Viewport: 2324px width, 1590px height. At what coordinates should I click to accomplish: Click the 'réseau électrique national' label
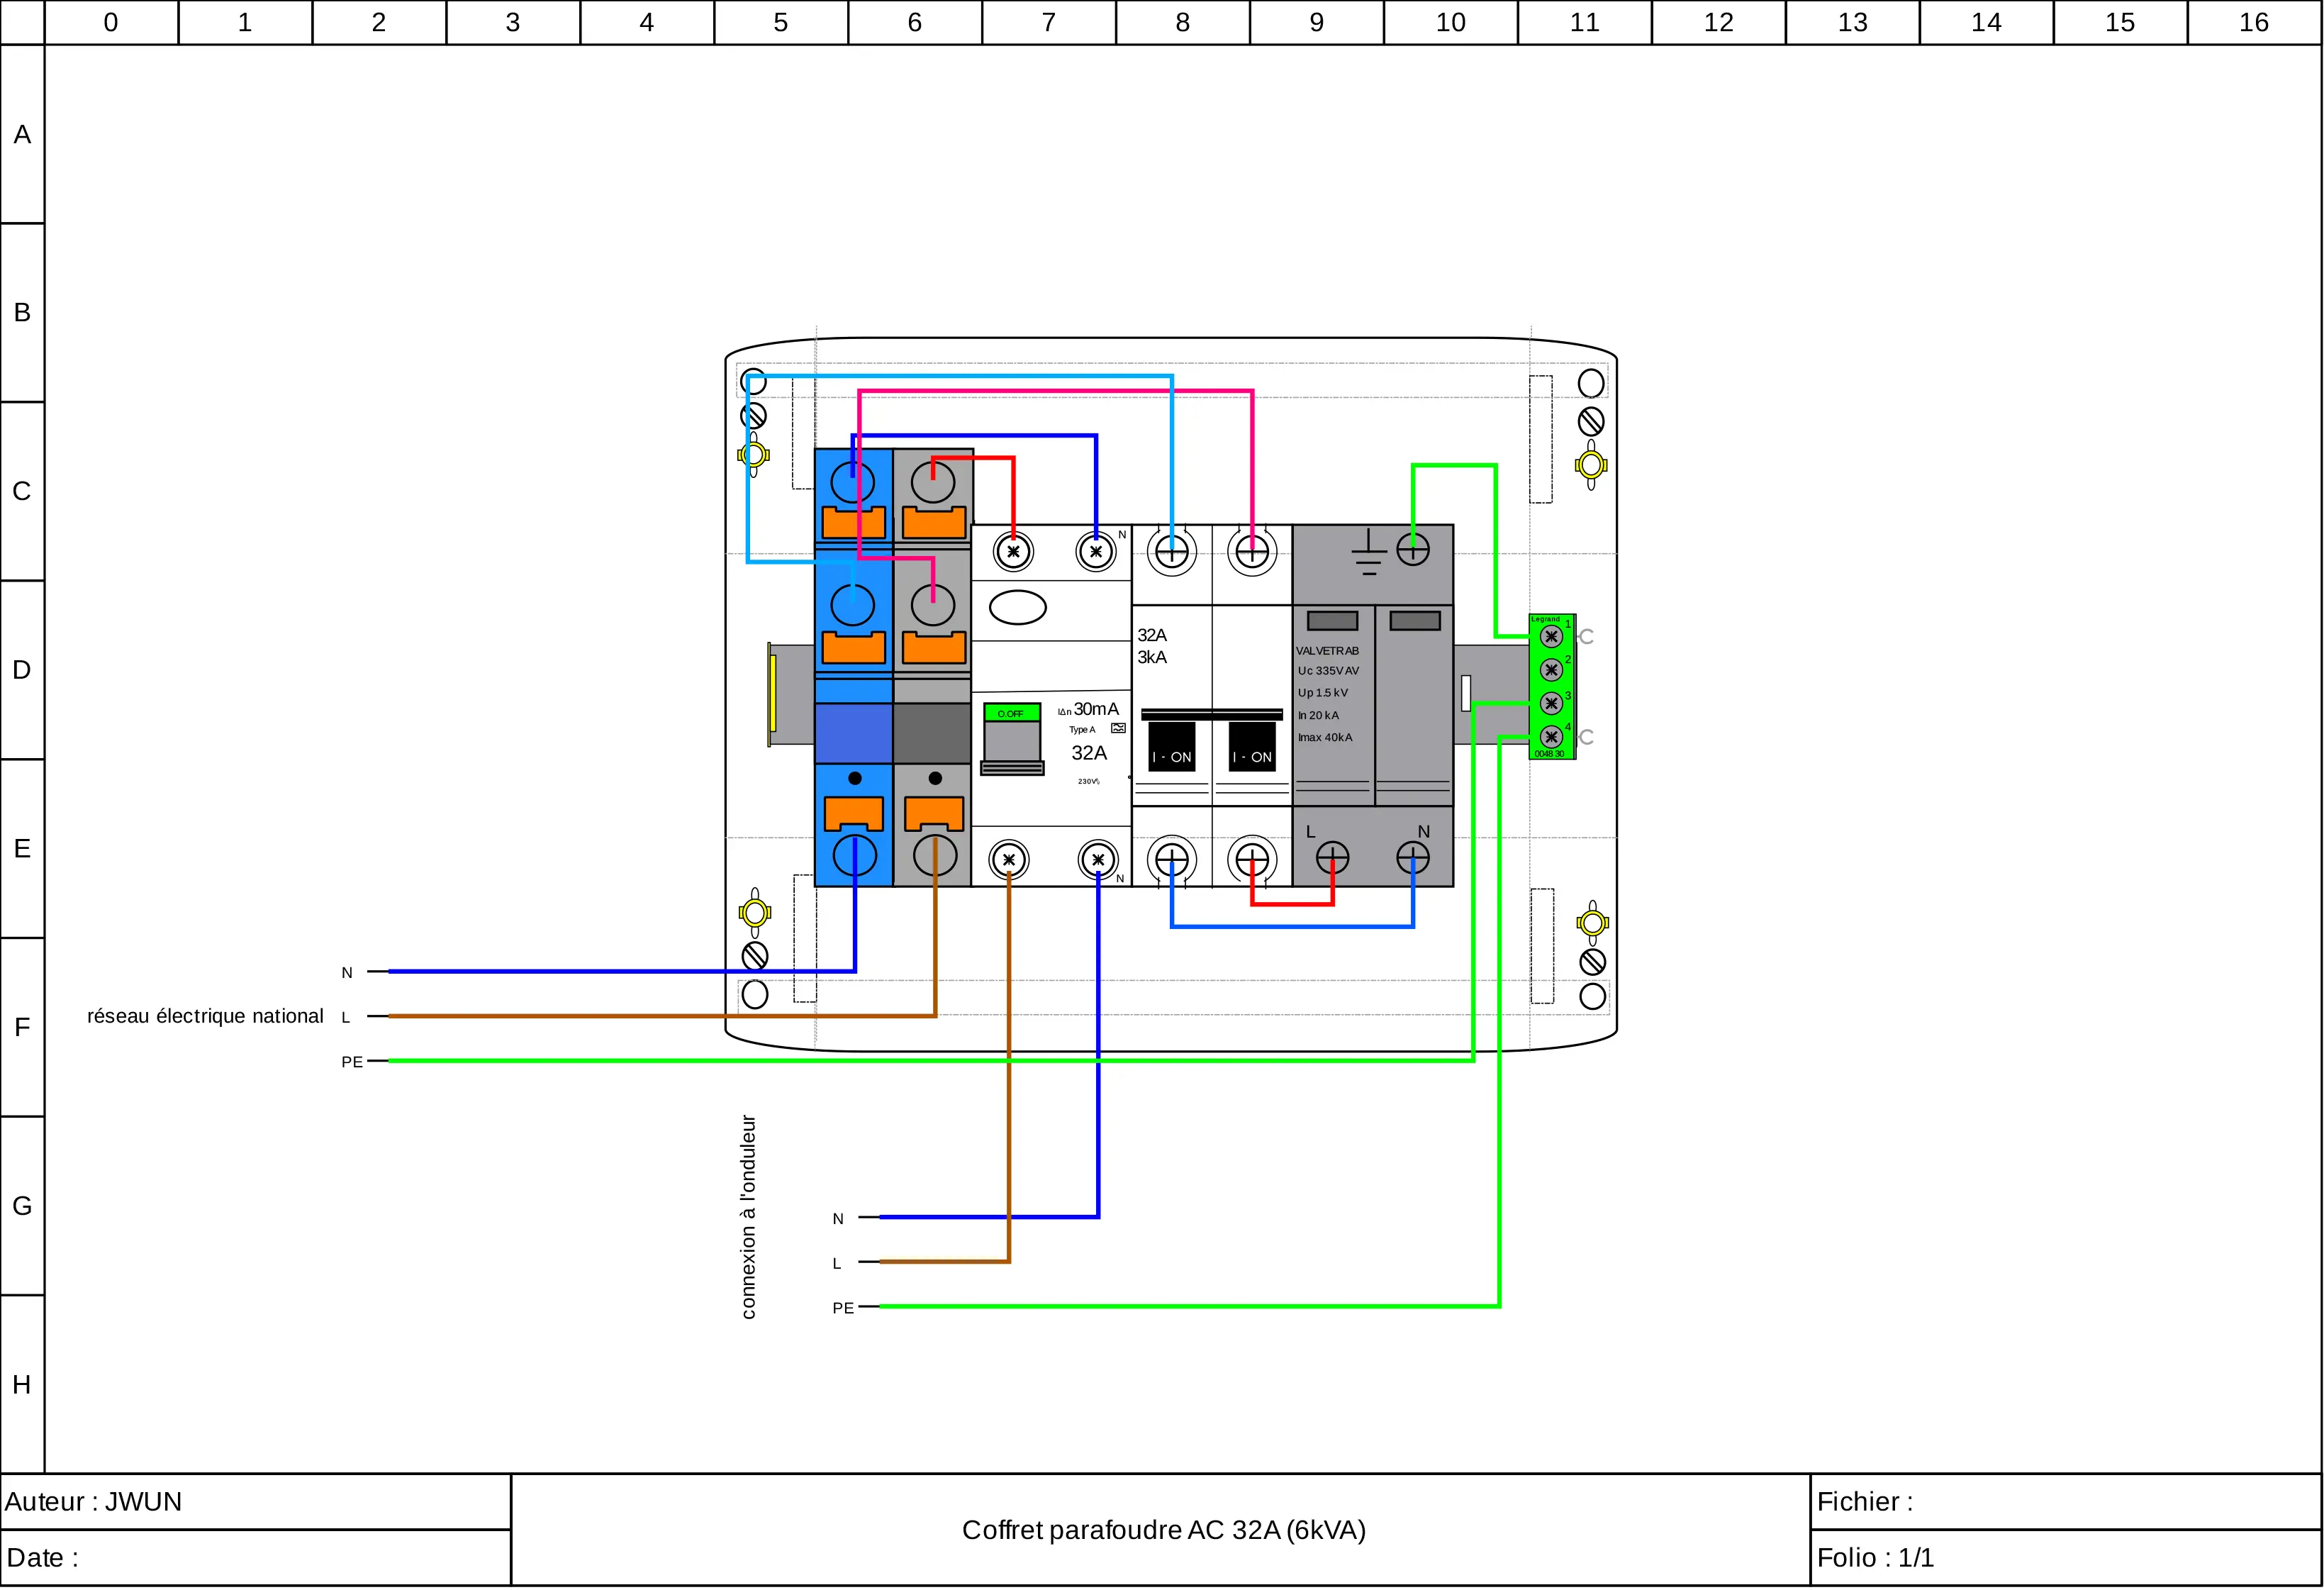point(205,1016)
